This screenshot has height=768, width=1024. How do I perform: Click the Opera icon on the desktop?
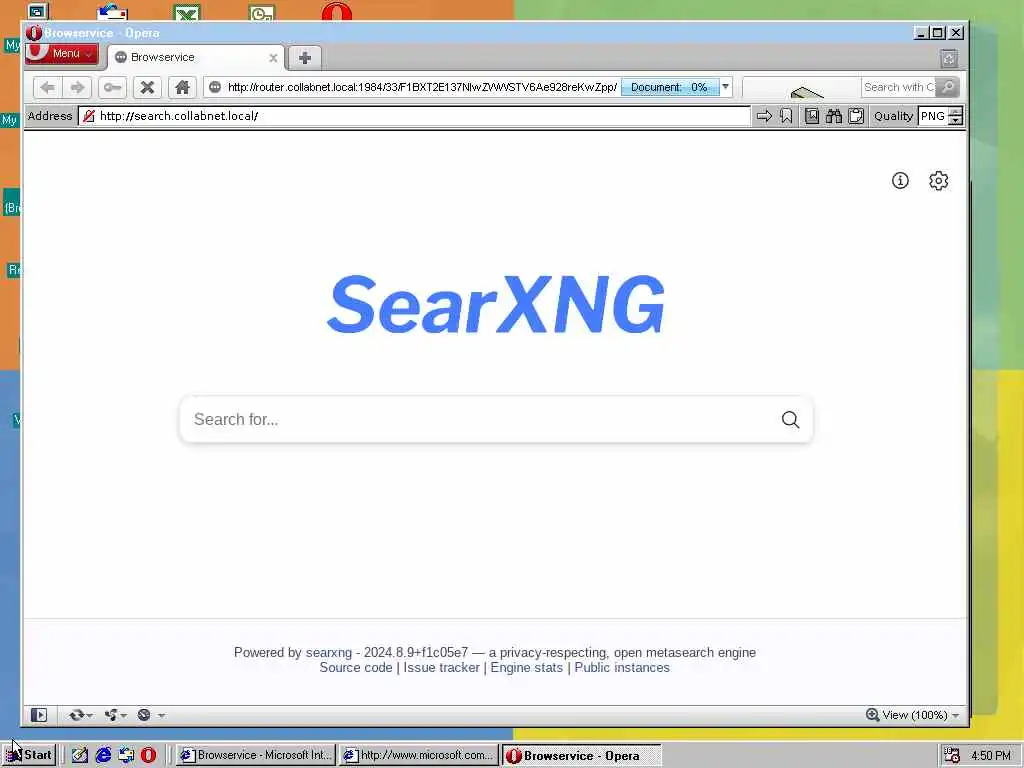click(x=337, y=12)
